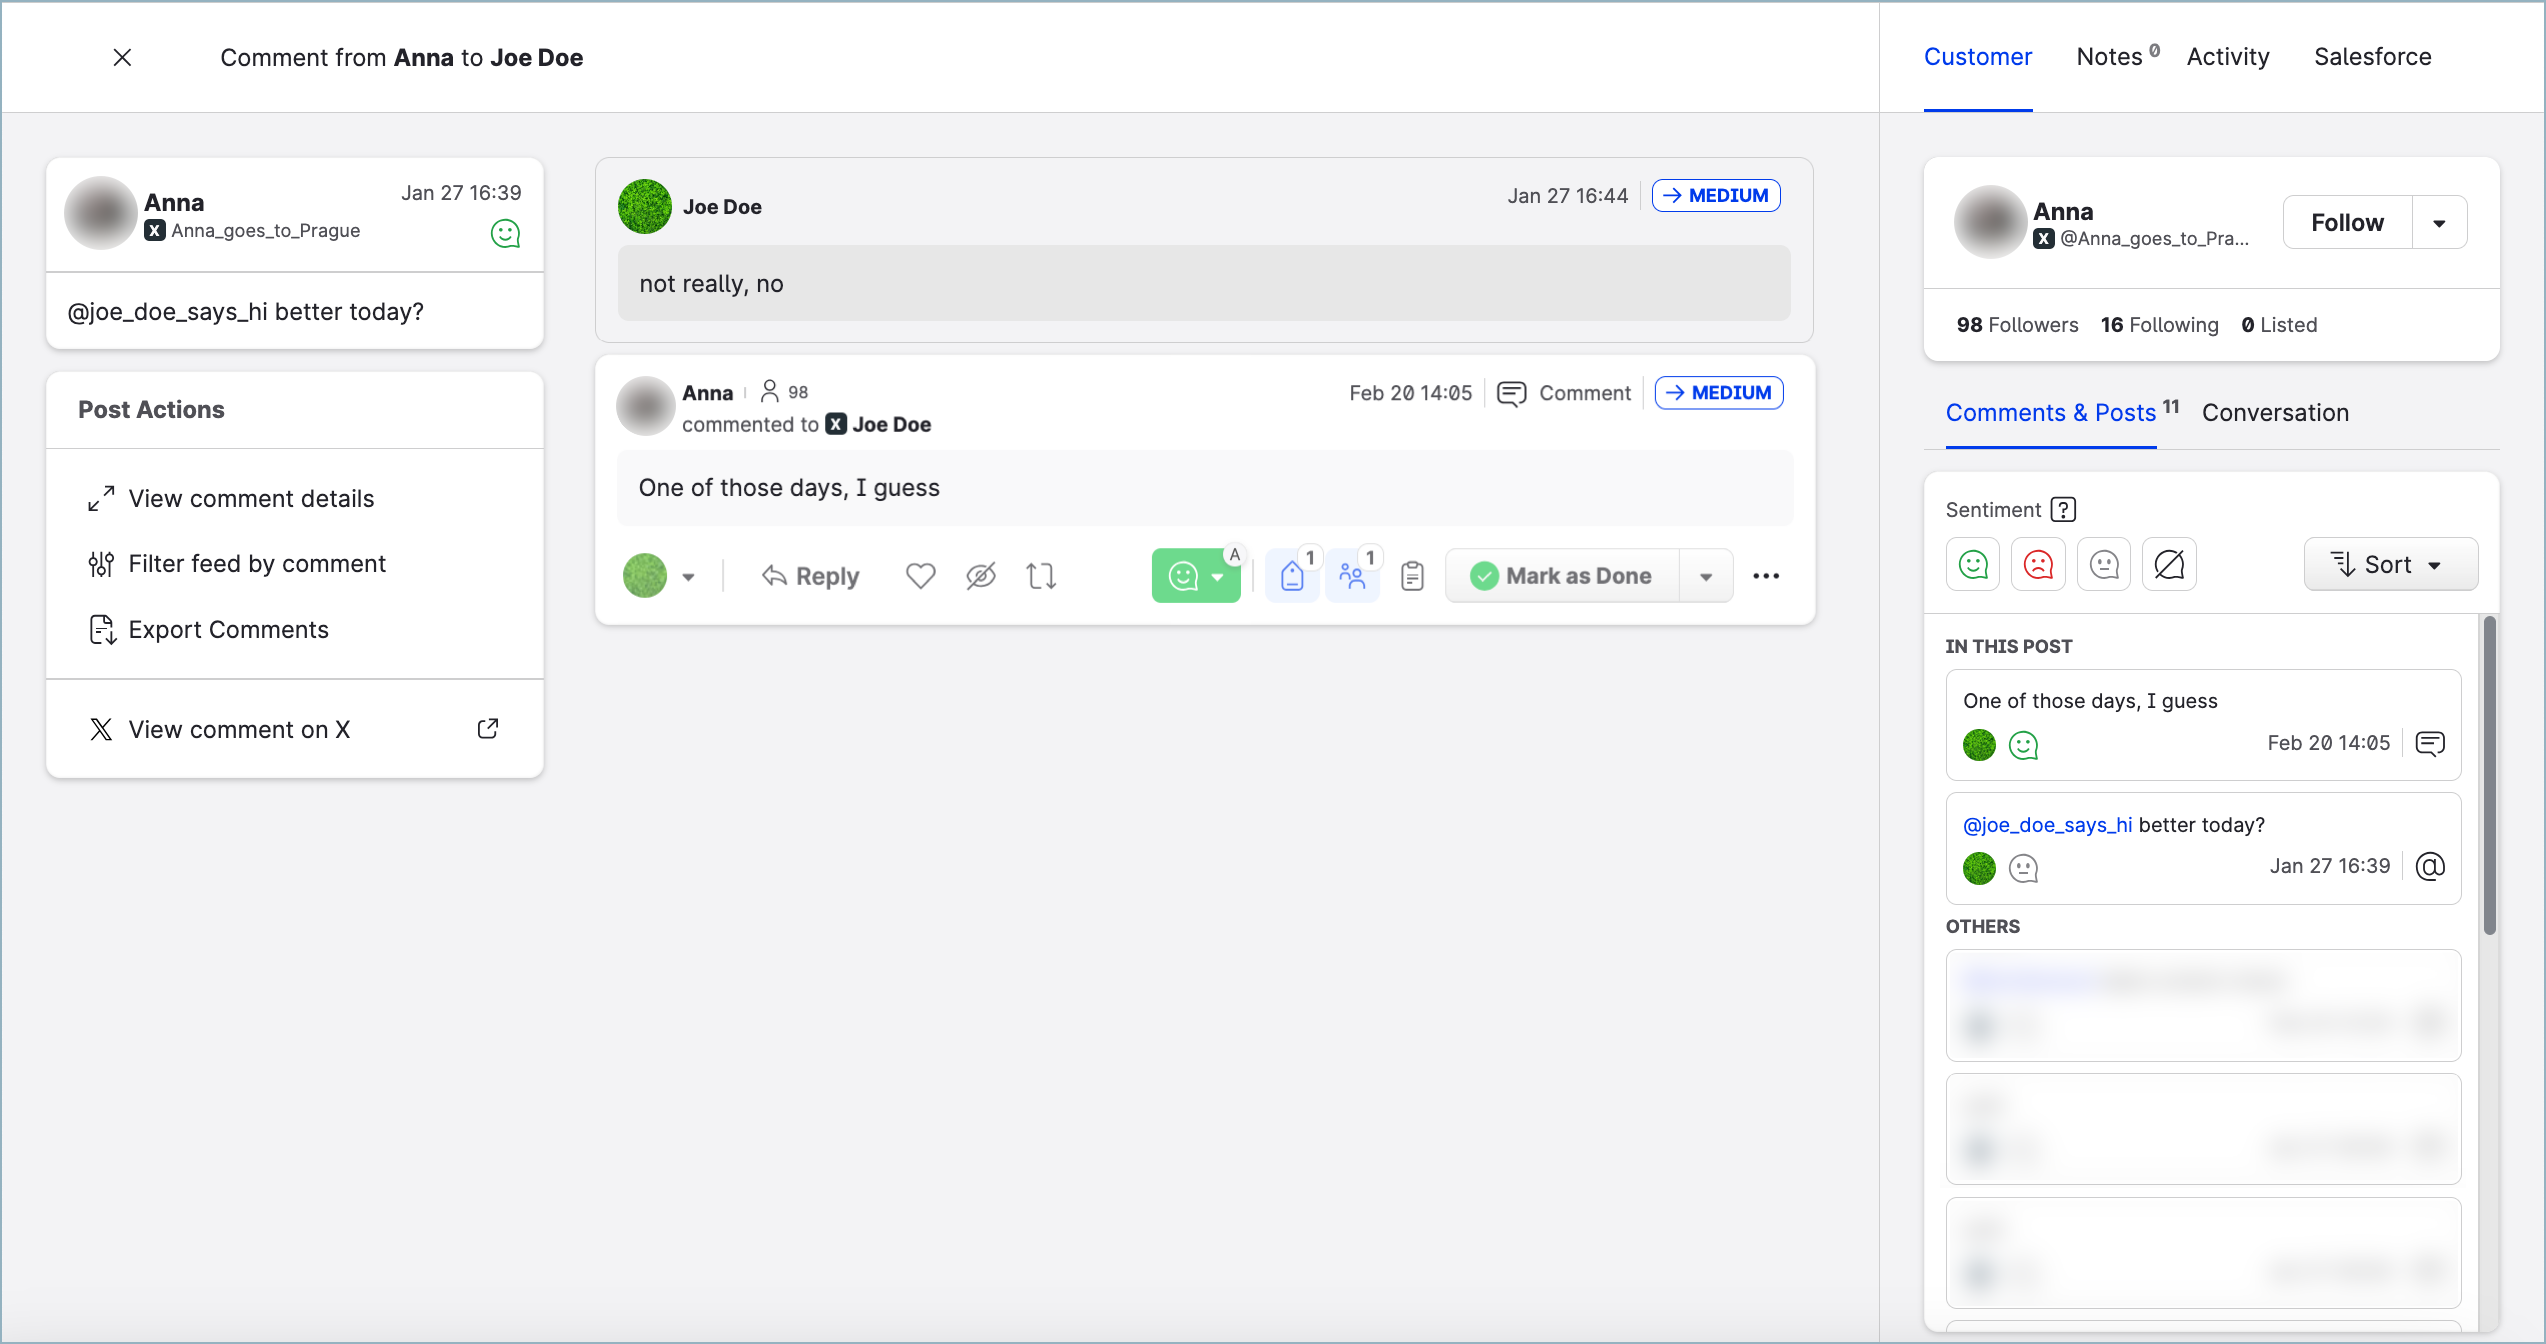Click the heart like icon

click(920, 576)
